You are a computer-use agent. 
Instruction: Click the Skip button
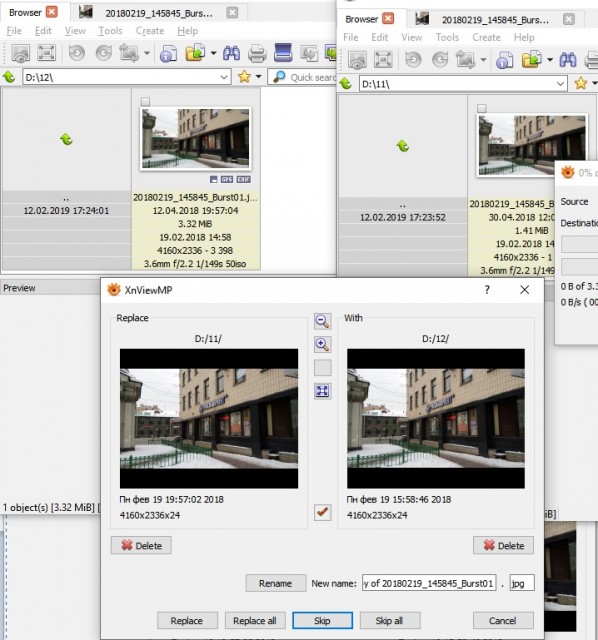(x=322, y=621)
